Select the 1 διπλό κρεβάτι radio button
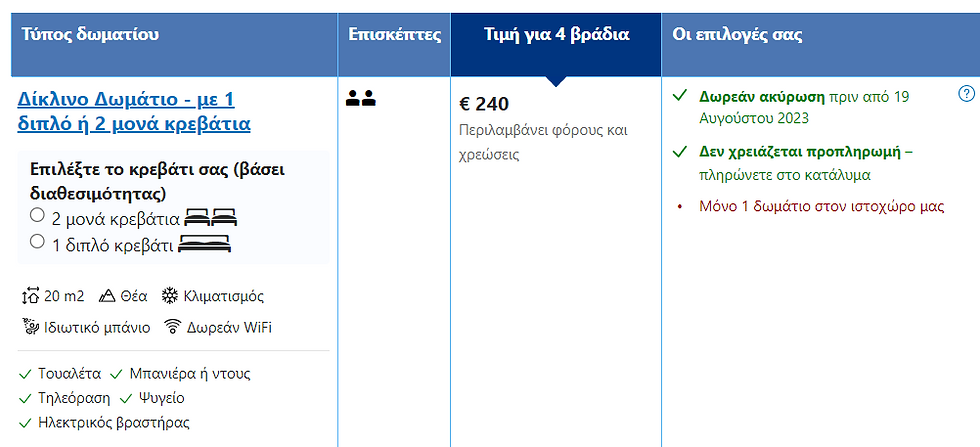Viewport: 980px width, 447px height. (37, 241)
